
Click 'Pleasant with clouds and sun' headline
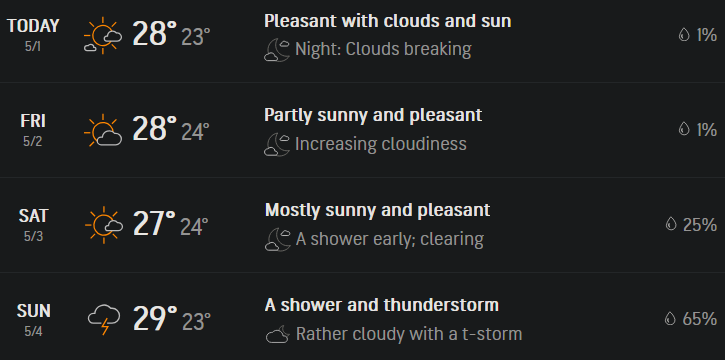[387, 21]
